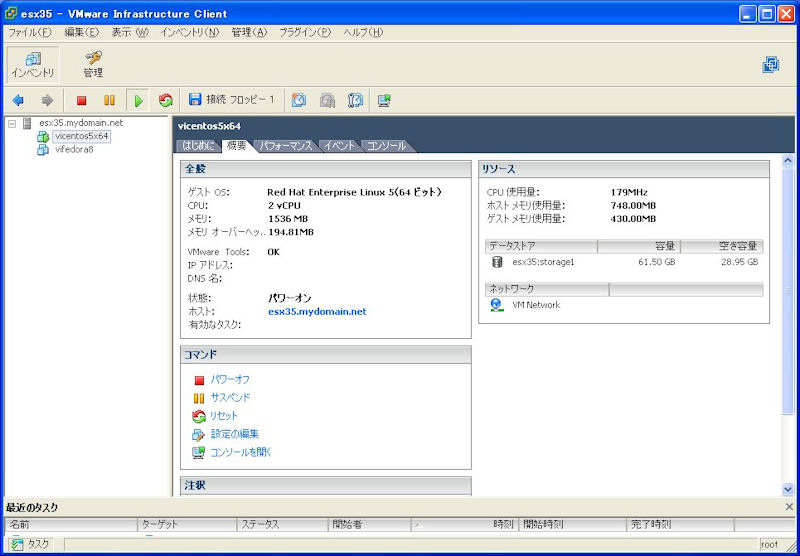
Task: Open the 管理 administration view button
Action: tap(93, 65)
